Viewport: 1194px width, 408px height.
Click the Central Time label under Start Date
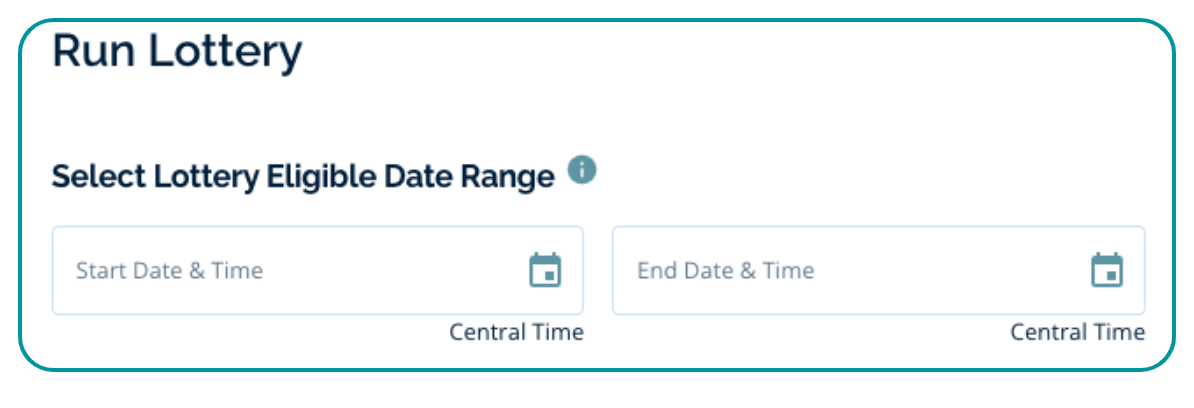(516, 332)
